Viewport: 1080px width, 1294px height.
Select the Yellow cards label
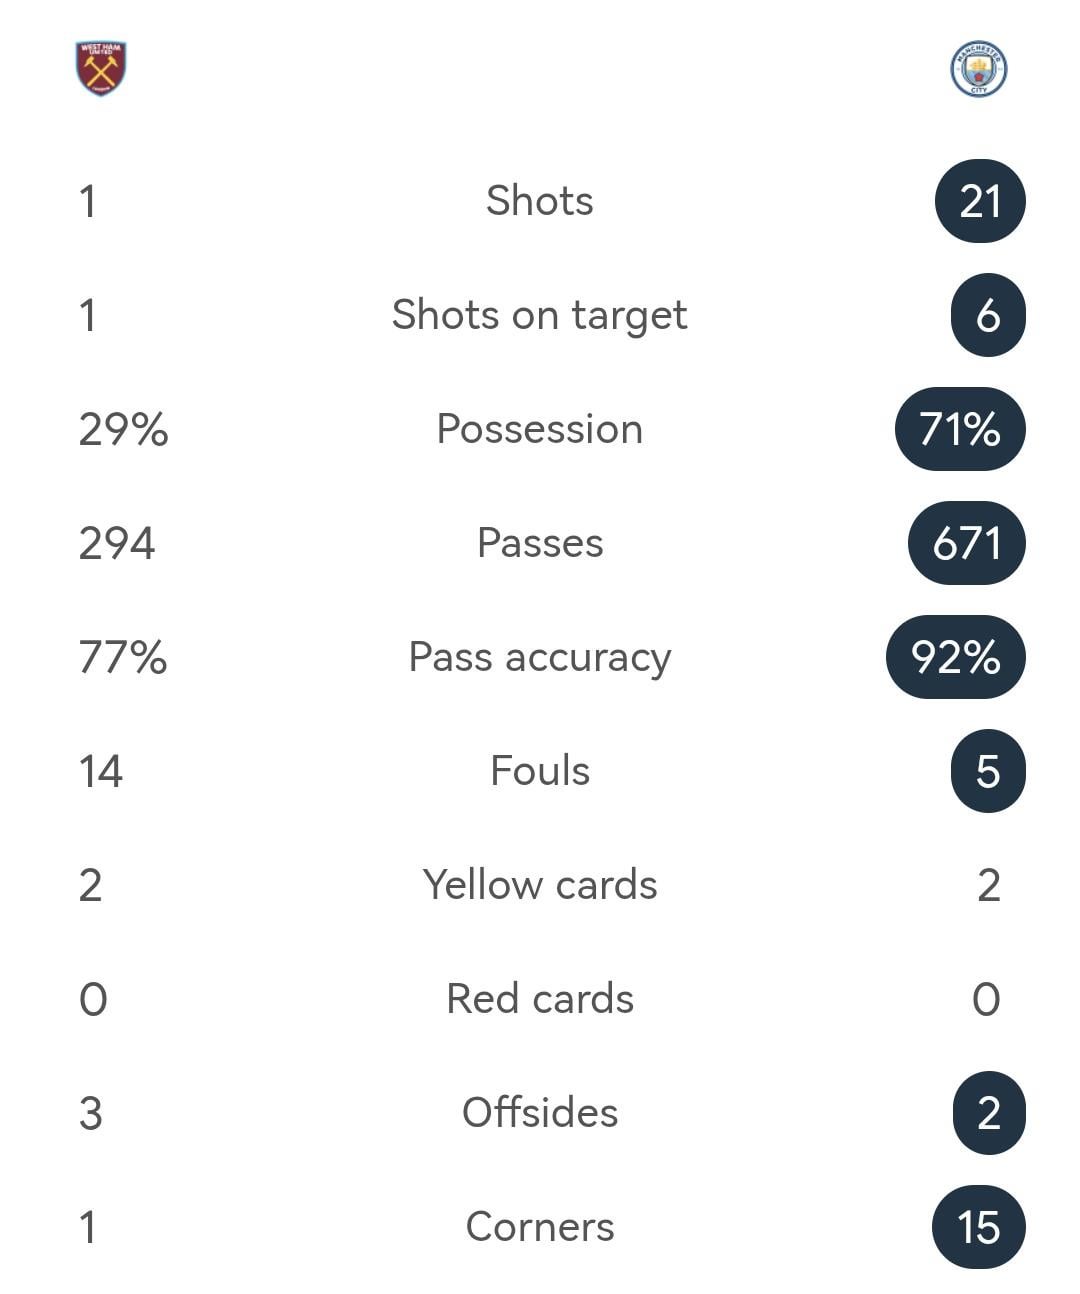[x=539, y=885]
